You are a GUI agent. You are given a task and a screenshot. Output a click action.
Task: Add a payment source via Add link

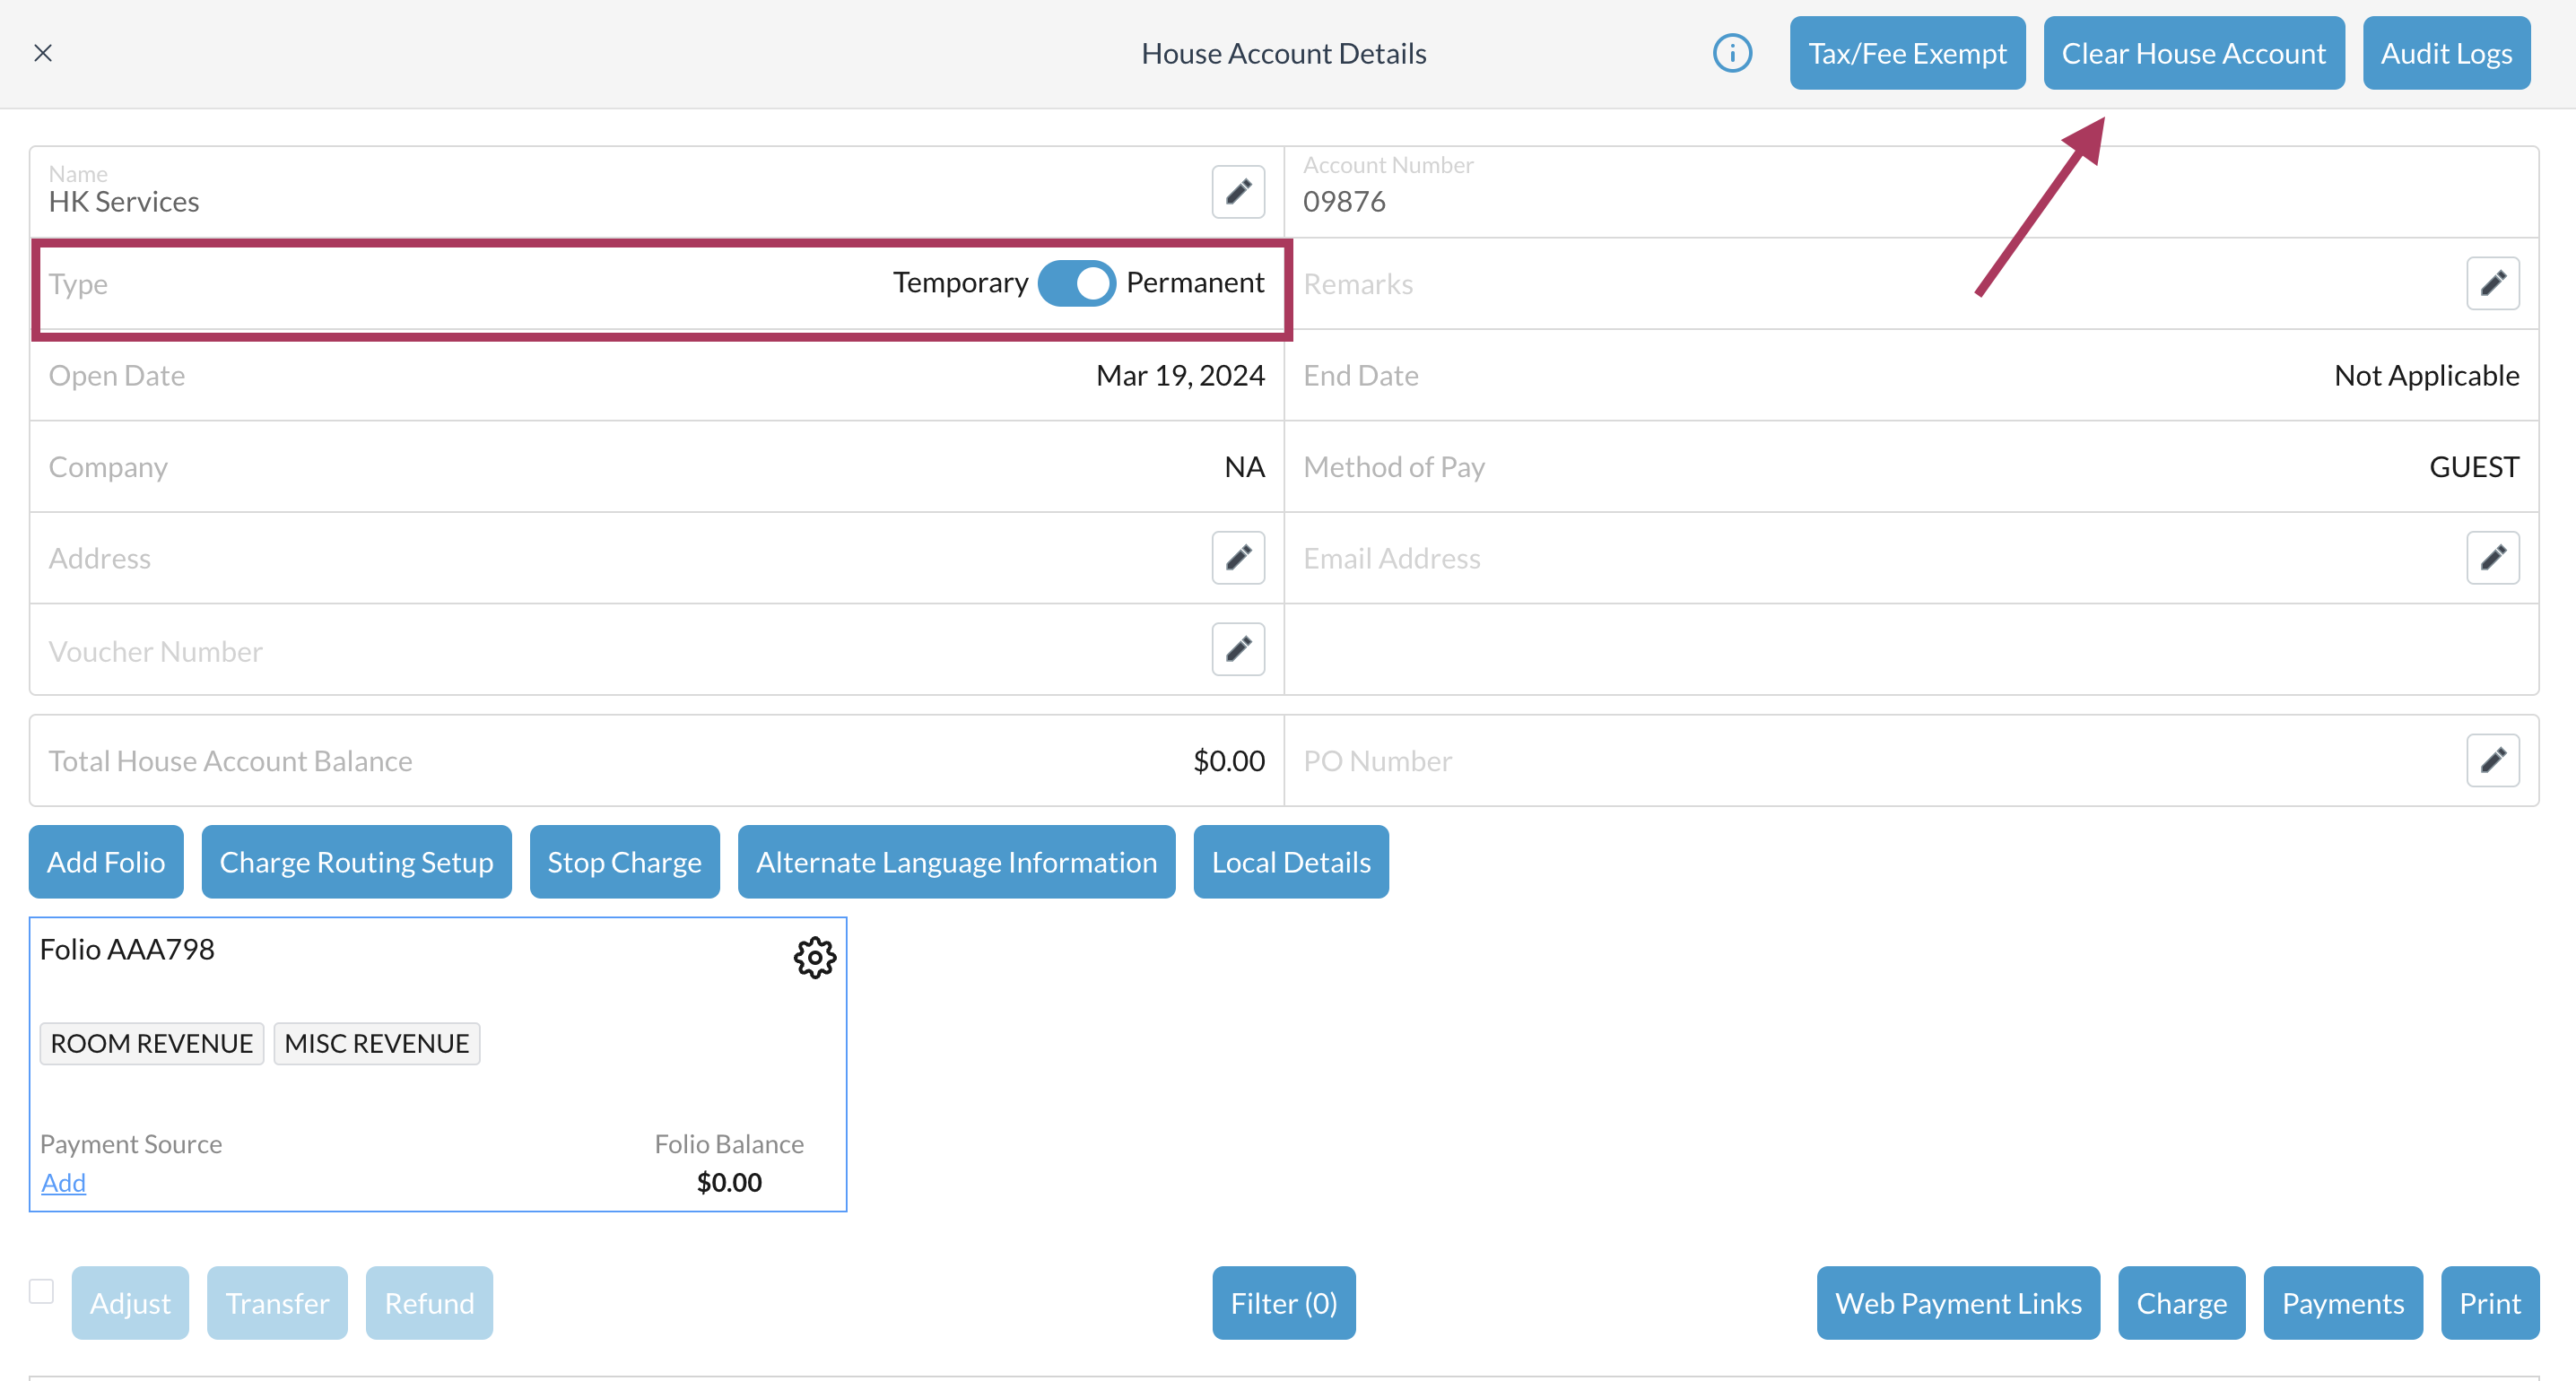click(x=63, y=1182)
